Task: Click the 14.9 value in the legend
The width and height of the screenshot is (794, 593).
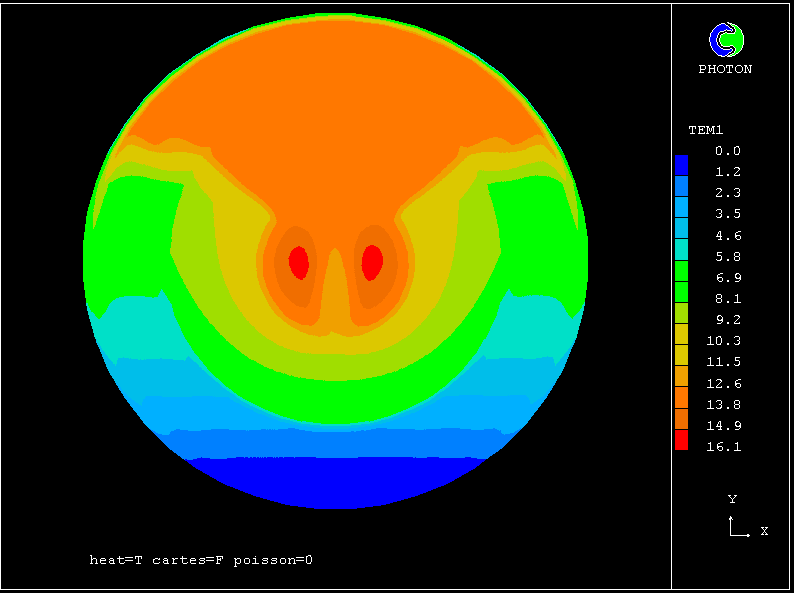Action: [727, 426]
